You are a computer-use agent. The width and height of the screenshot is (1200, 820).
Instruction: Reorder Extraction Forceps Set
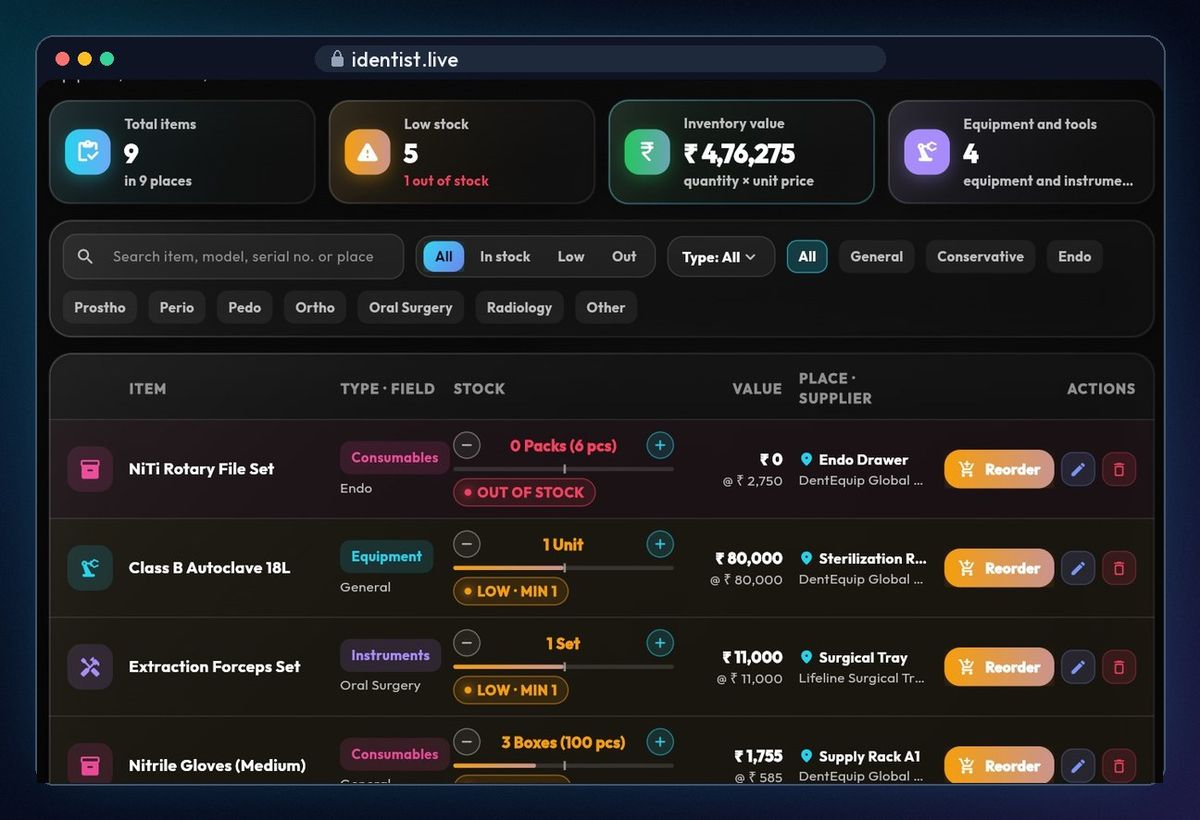click(999, 667)
